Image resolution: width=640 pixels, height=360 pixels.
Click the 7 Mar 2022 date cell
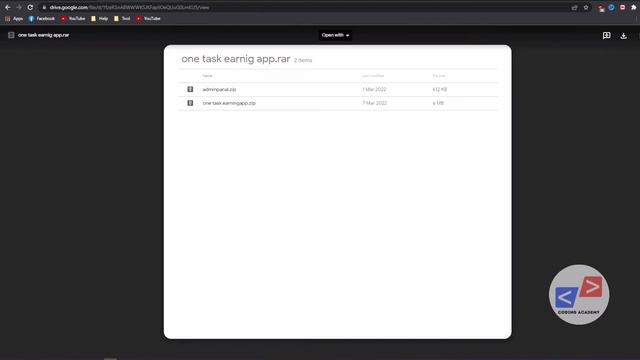click(374, 103)
